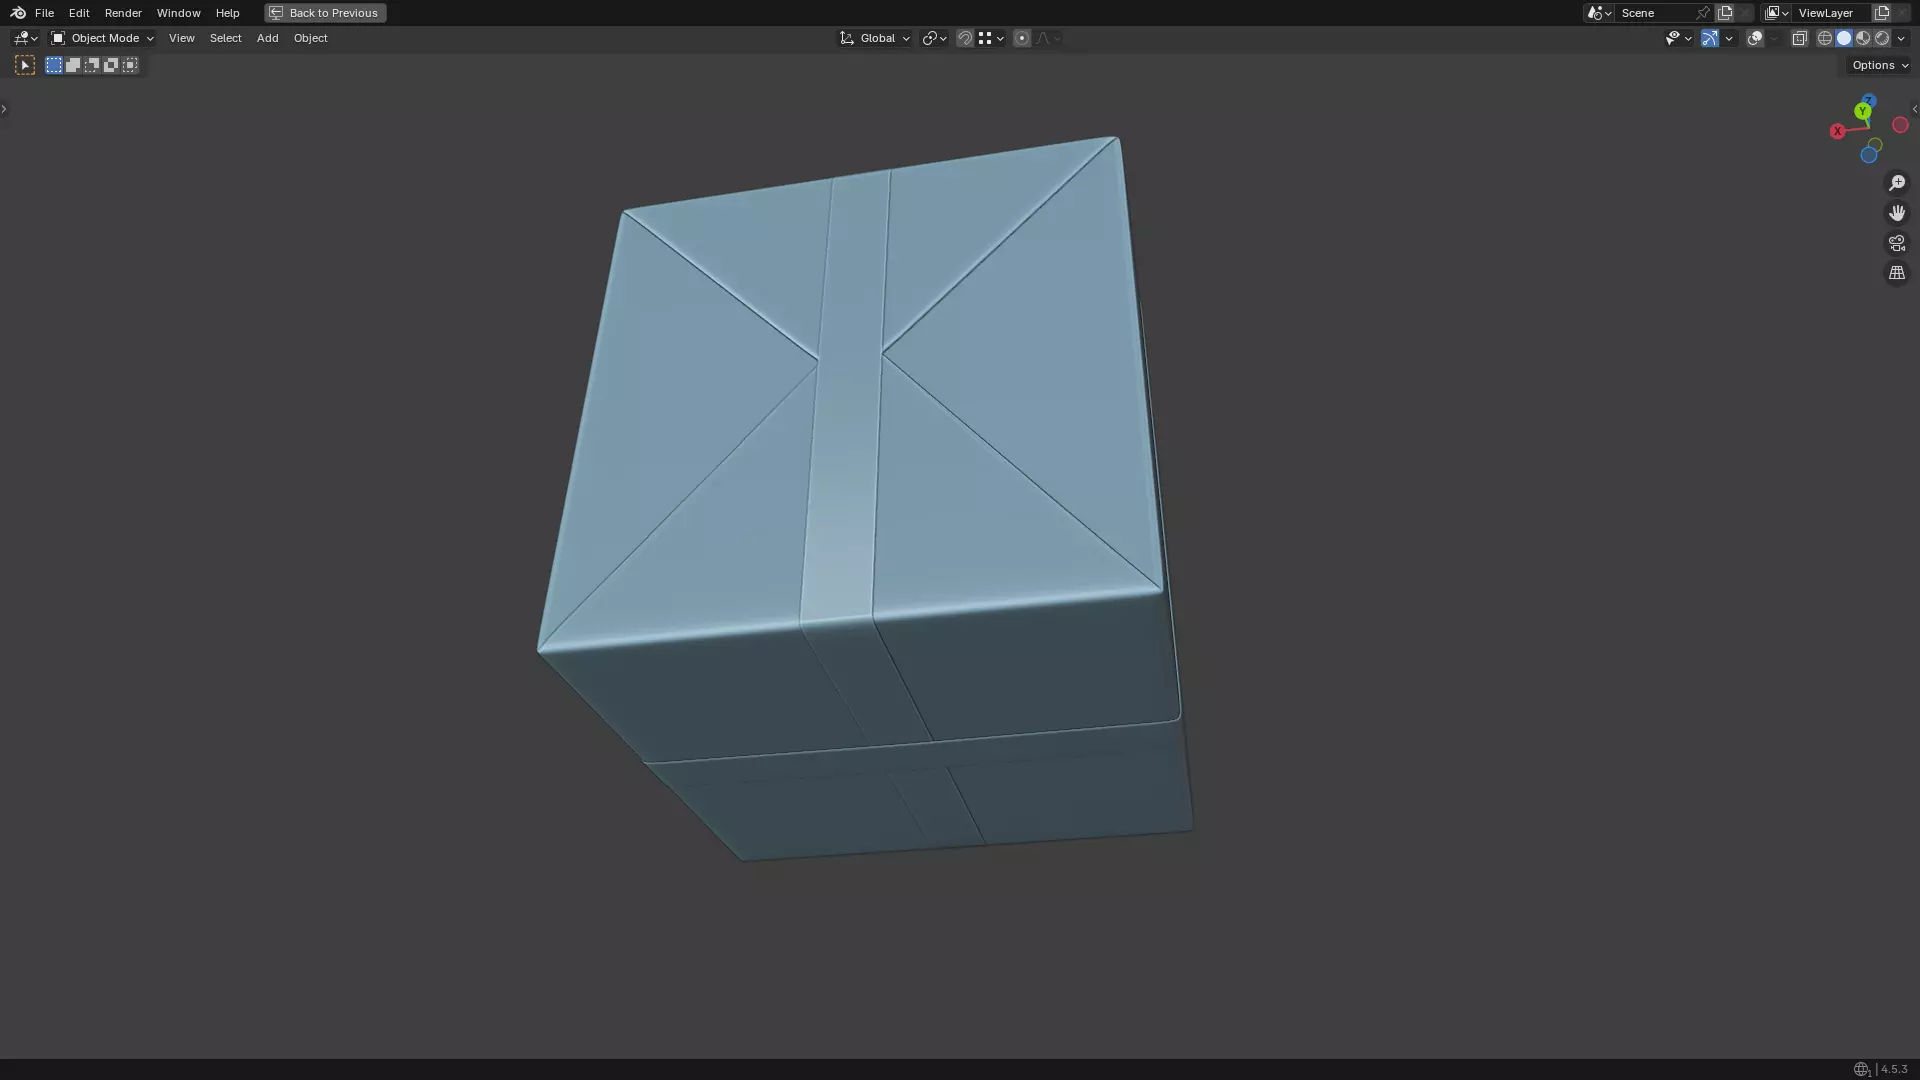This screenshot has height=1080, width=1920.
Task: Switch perspective/orthographic with grid icon
Action: point(1896,273)
